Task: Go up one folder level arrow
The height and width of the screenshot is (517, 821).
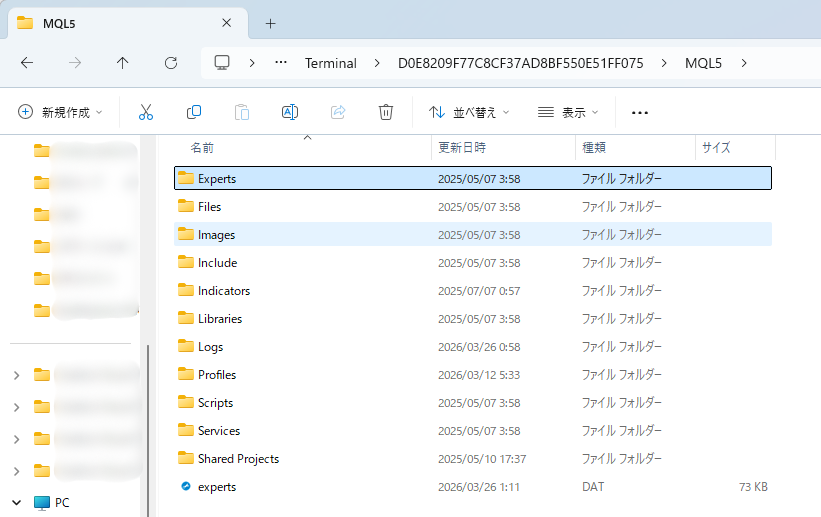Action: 123,63
